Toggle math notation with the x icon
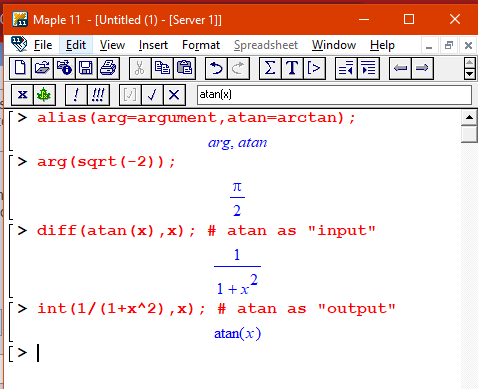The width and height of the screenshot is (478, 389). (22, 95)
